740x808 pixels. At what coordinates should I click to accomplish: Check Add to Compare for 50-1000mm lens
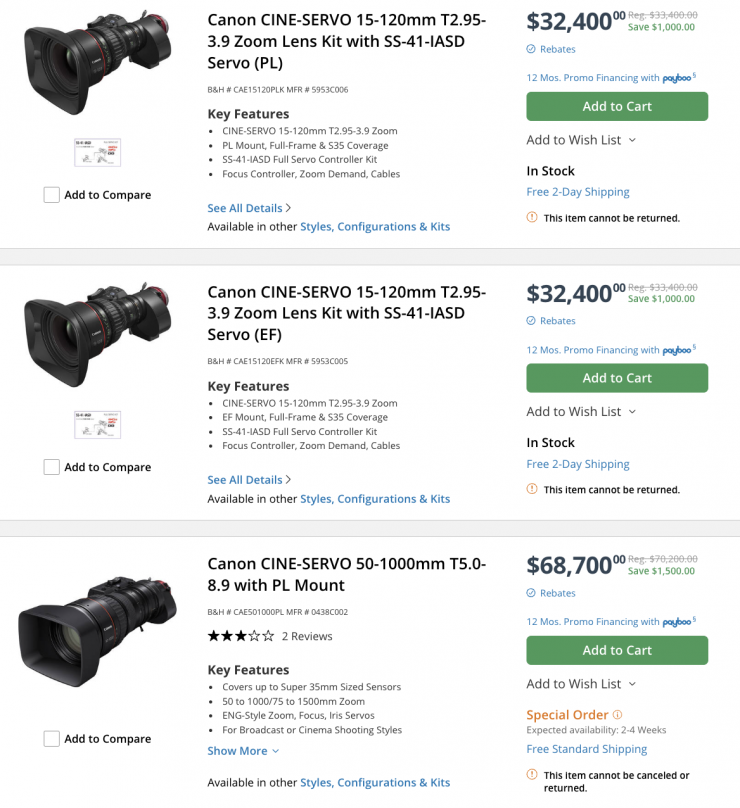tap(52, 739)
